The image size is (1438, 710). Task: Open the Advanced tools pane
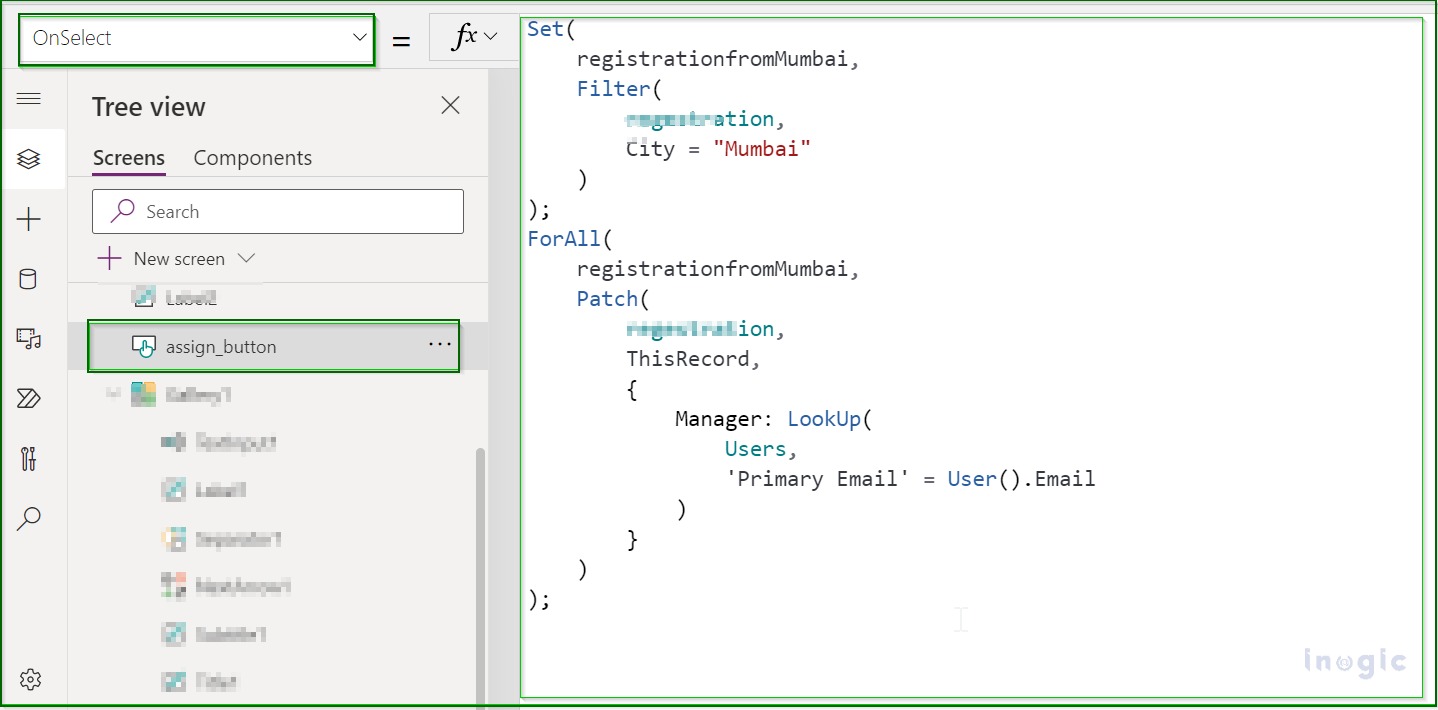(30, 458)
